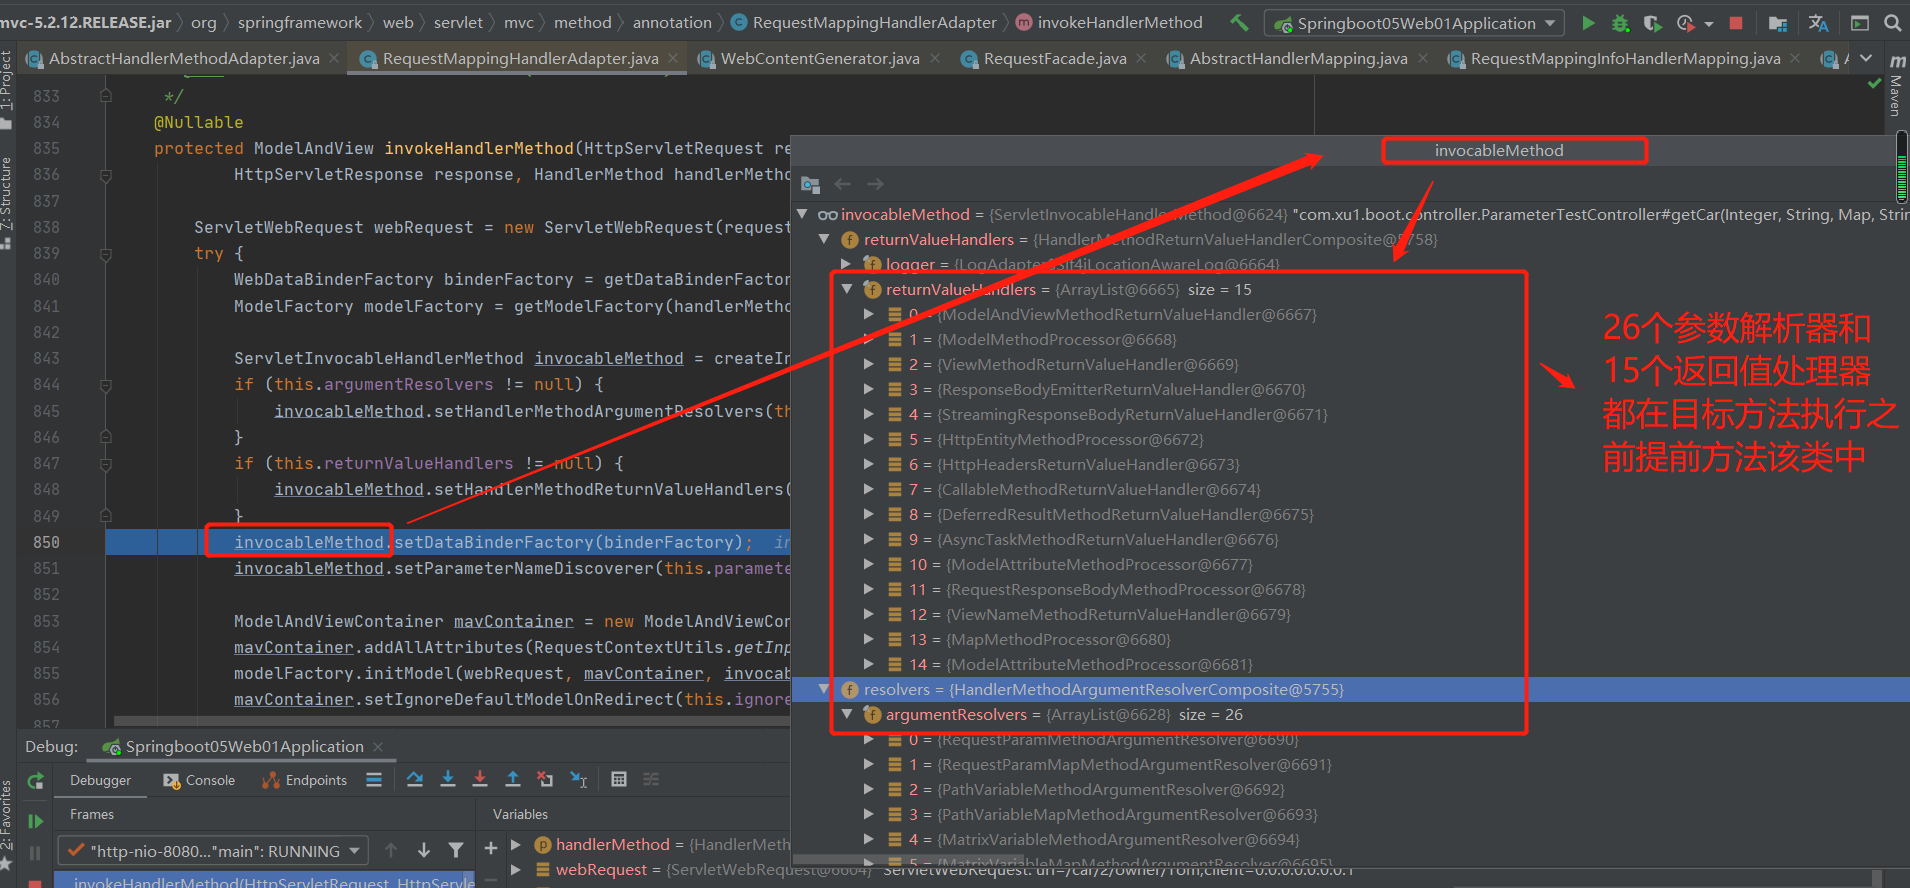Image resolution: width=1910 pixels, height=888 pixels.
Task: Open the Console tab in the Debug panel
Action: tap(199, 780)
